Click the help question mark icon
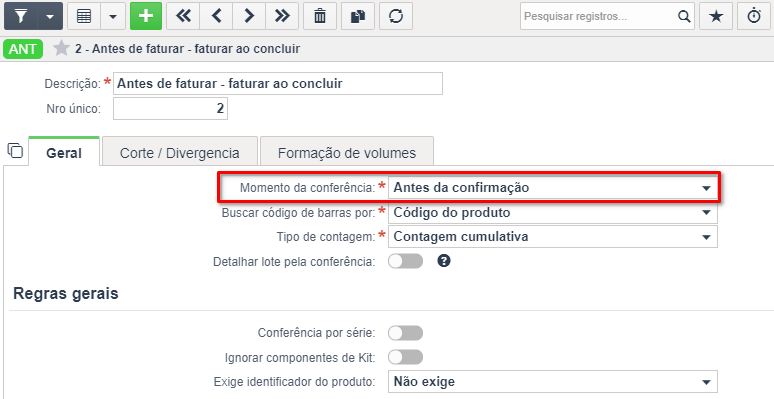The image size is (774, 399). tap(444, 261)
